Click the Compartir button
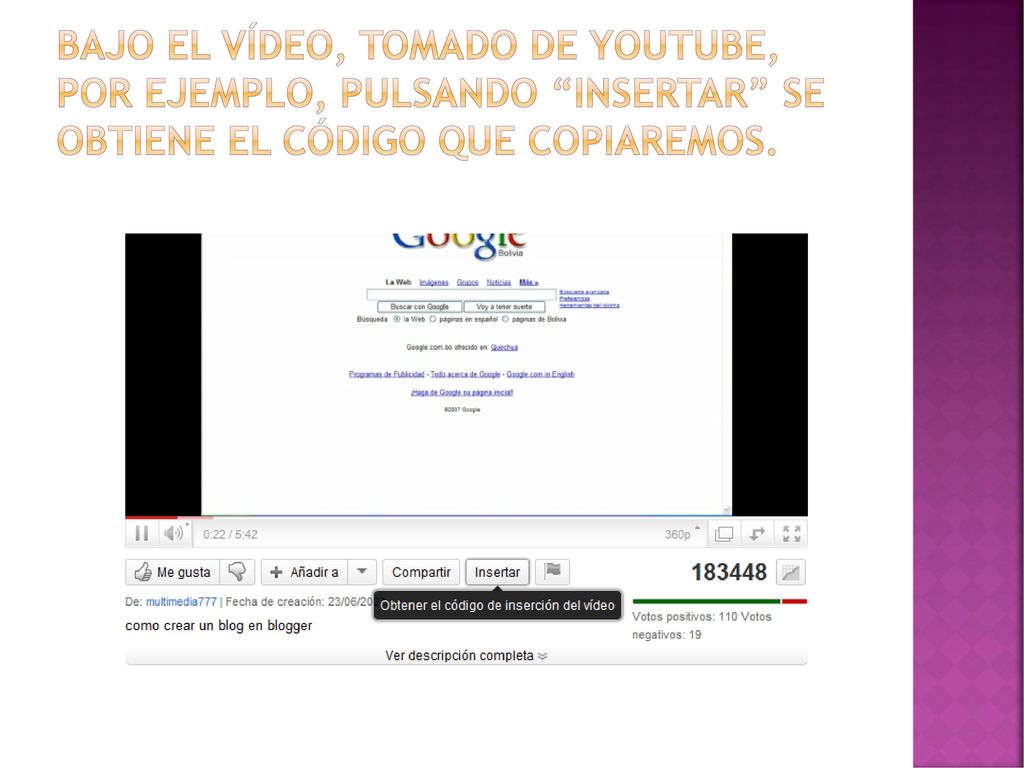The image size is (1024, 768). 421,572
